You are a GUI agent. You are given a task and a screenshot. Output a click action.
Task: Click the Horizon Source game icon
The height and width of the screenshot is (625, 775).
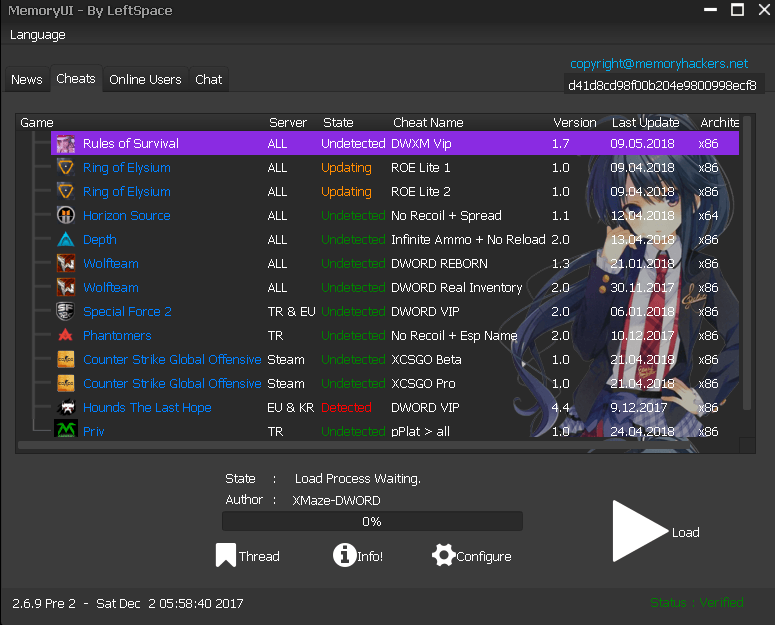[66, 215]
